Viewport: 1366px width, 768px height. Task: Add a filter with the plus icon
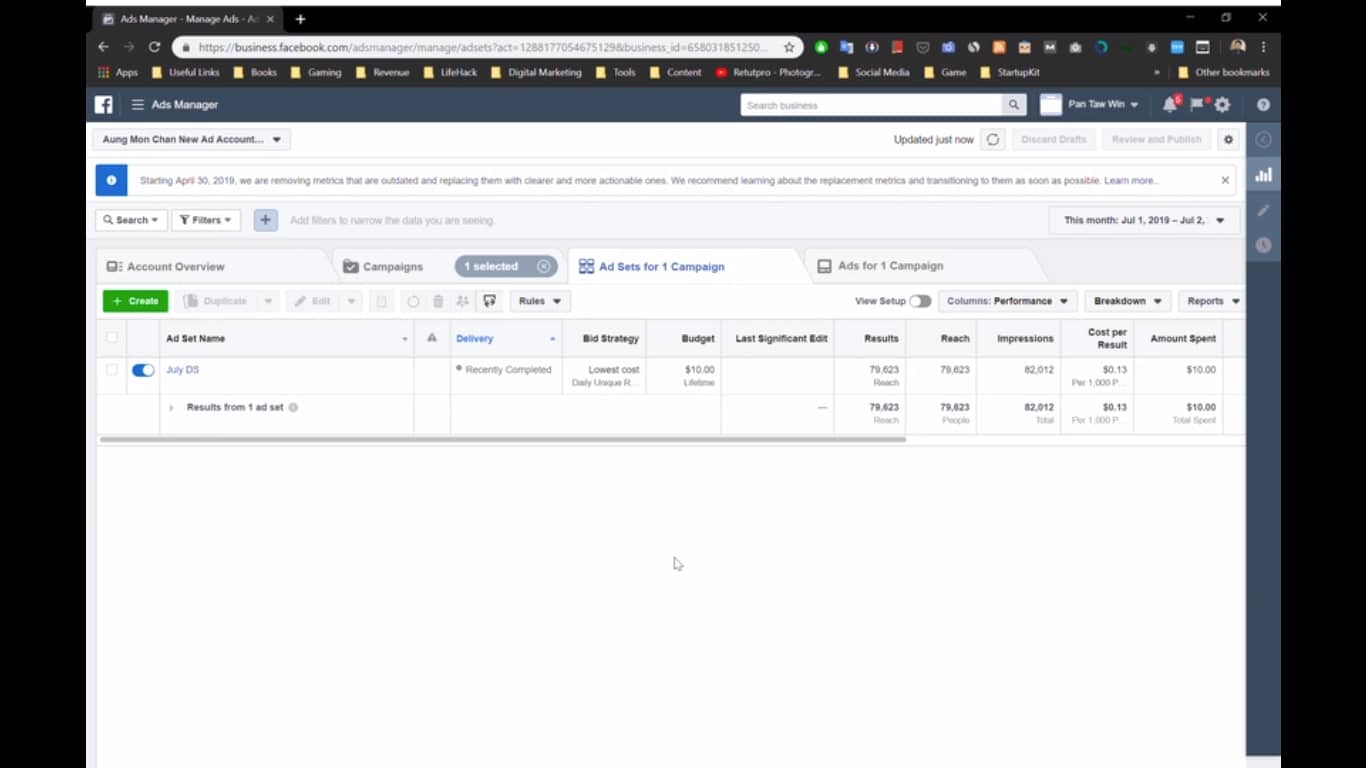click(265, 220)
